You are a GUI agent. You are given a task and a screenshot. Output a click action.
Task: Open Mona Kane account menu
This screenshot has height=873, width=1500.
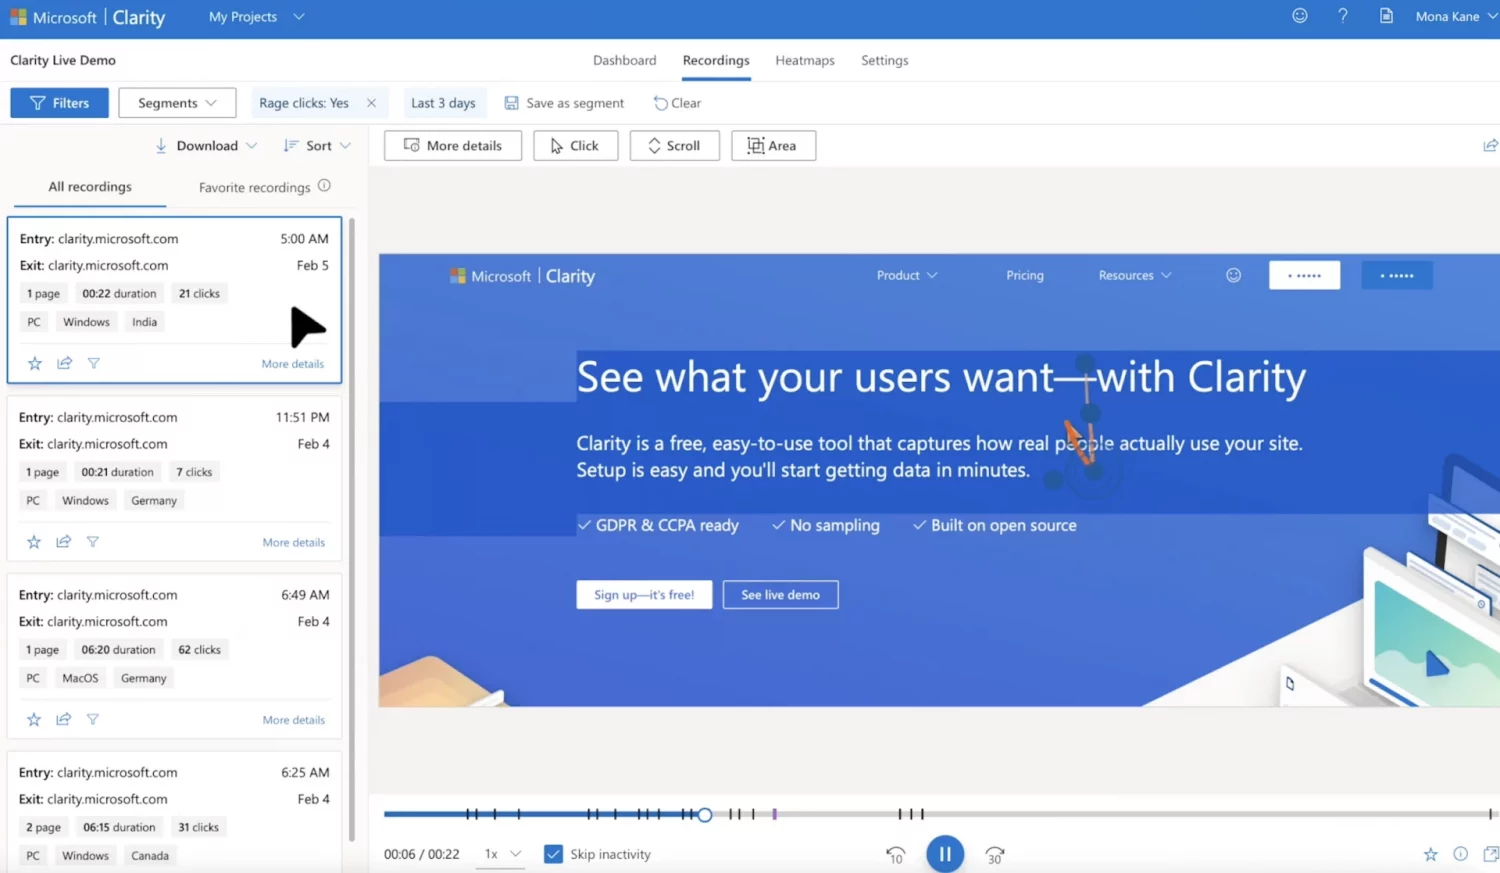pyautogui.click(x=1456, y=16)
